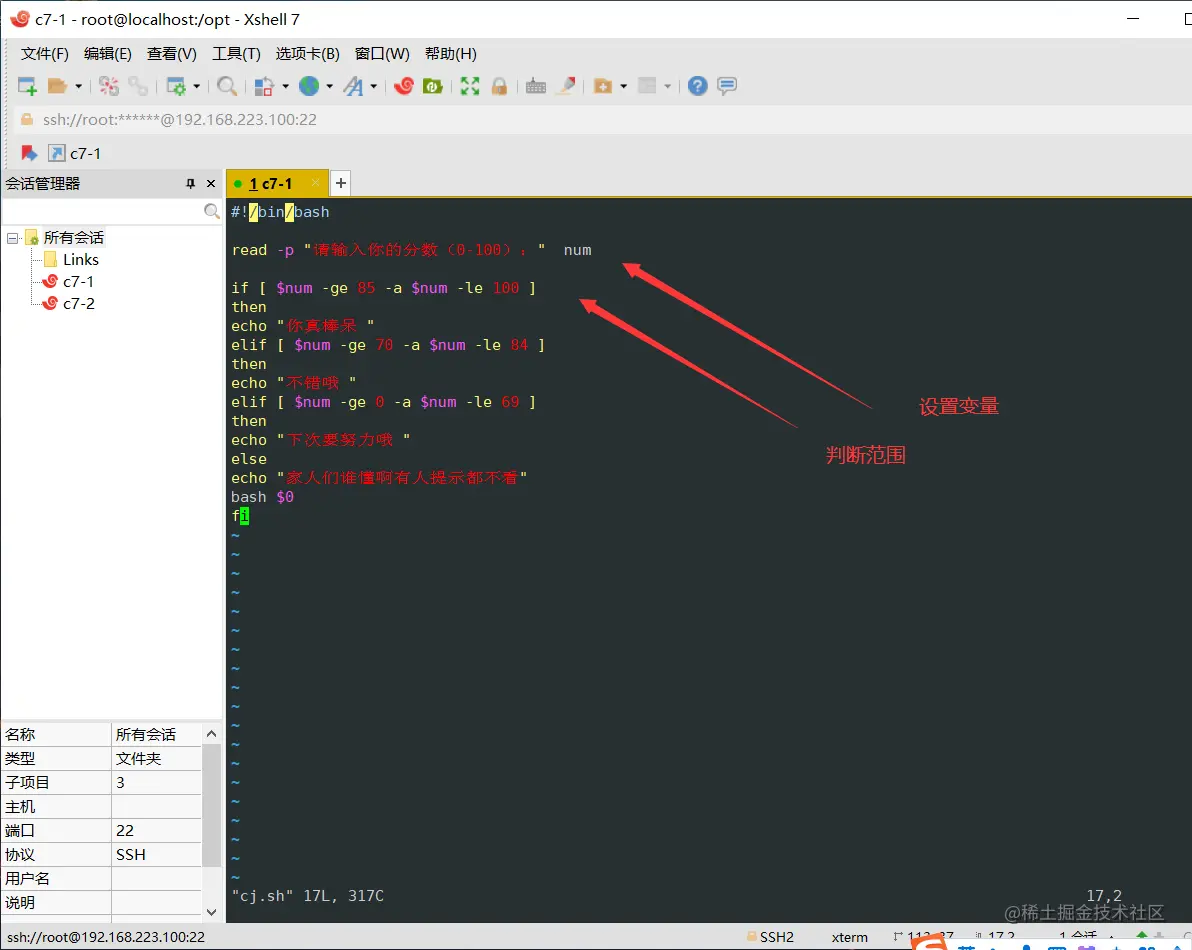Expand the color scheme dropdown arrow
1192x950 pixels.
click(285, 87)
